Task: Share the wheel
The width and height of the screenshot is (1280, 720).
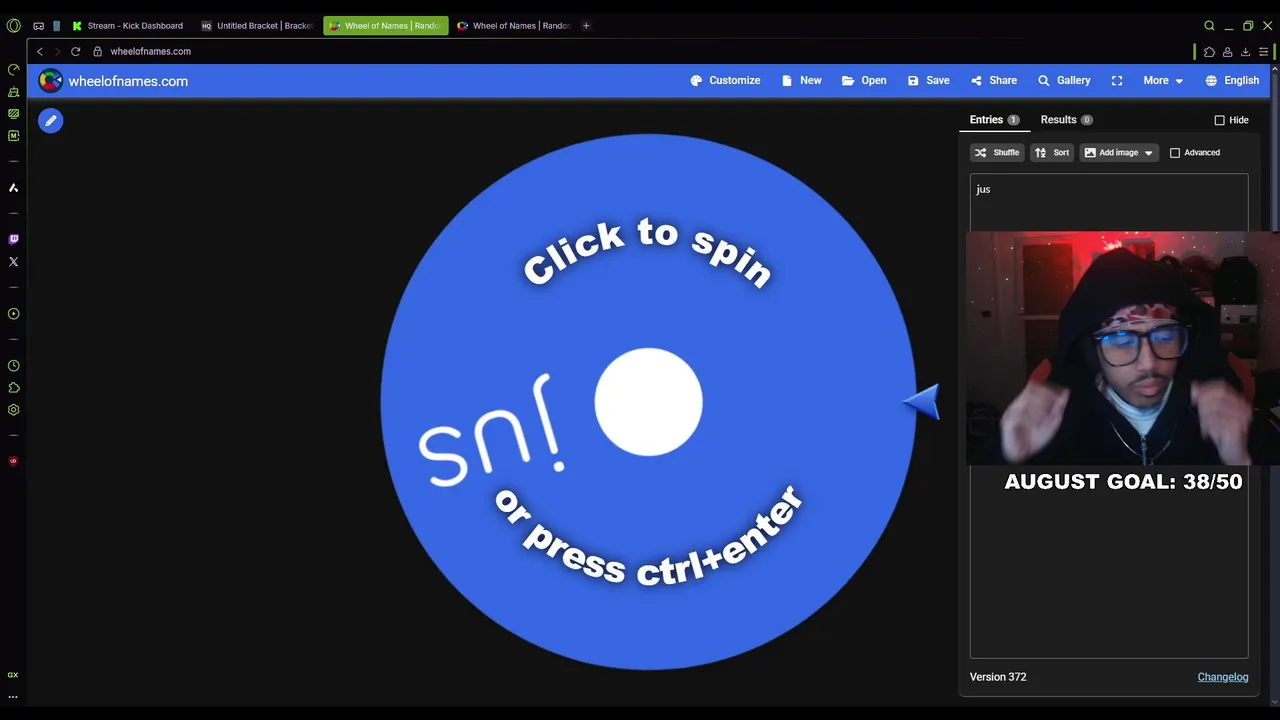Action: [x=993, y=80]
